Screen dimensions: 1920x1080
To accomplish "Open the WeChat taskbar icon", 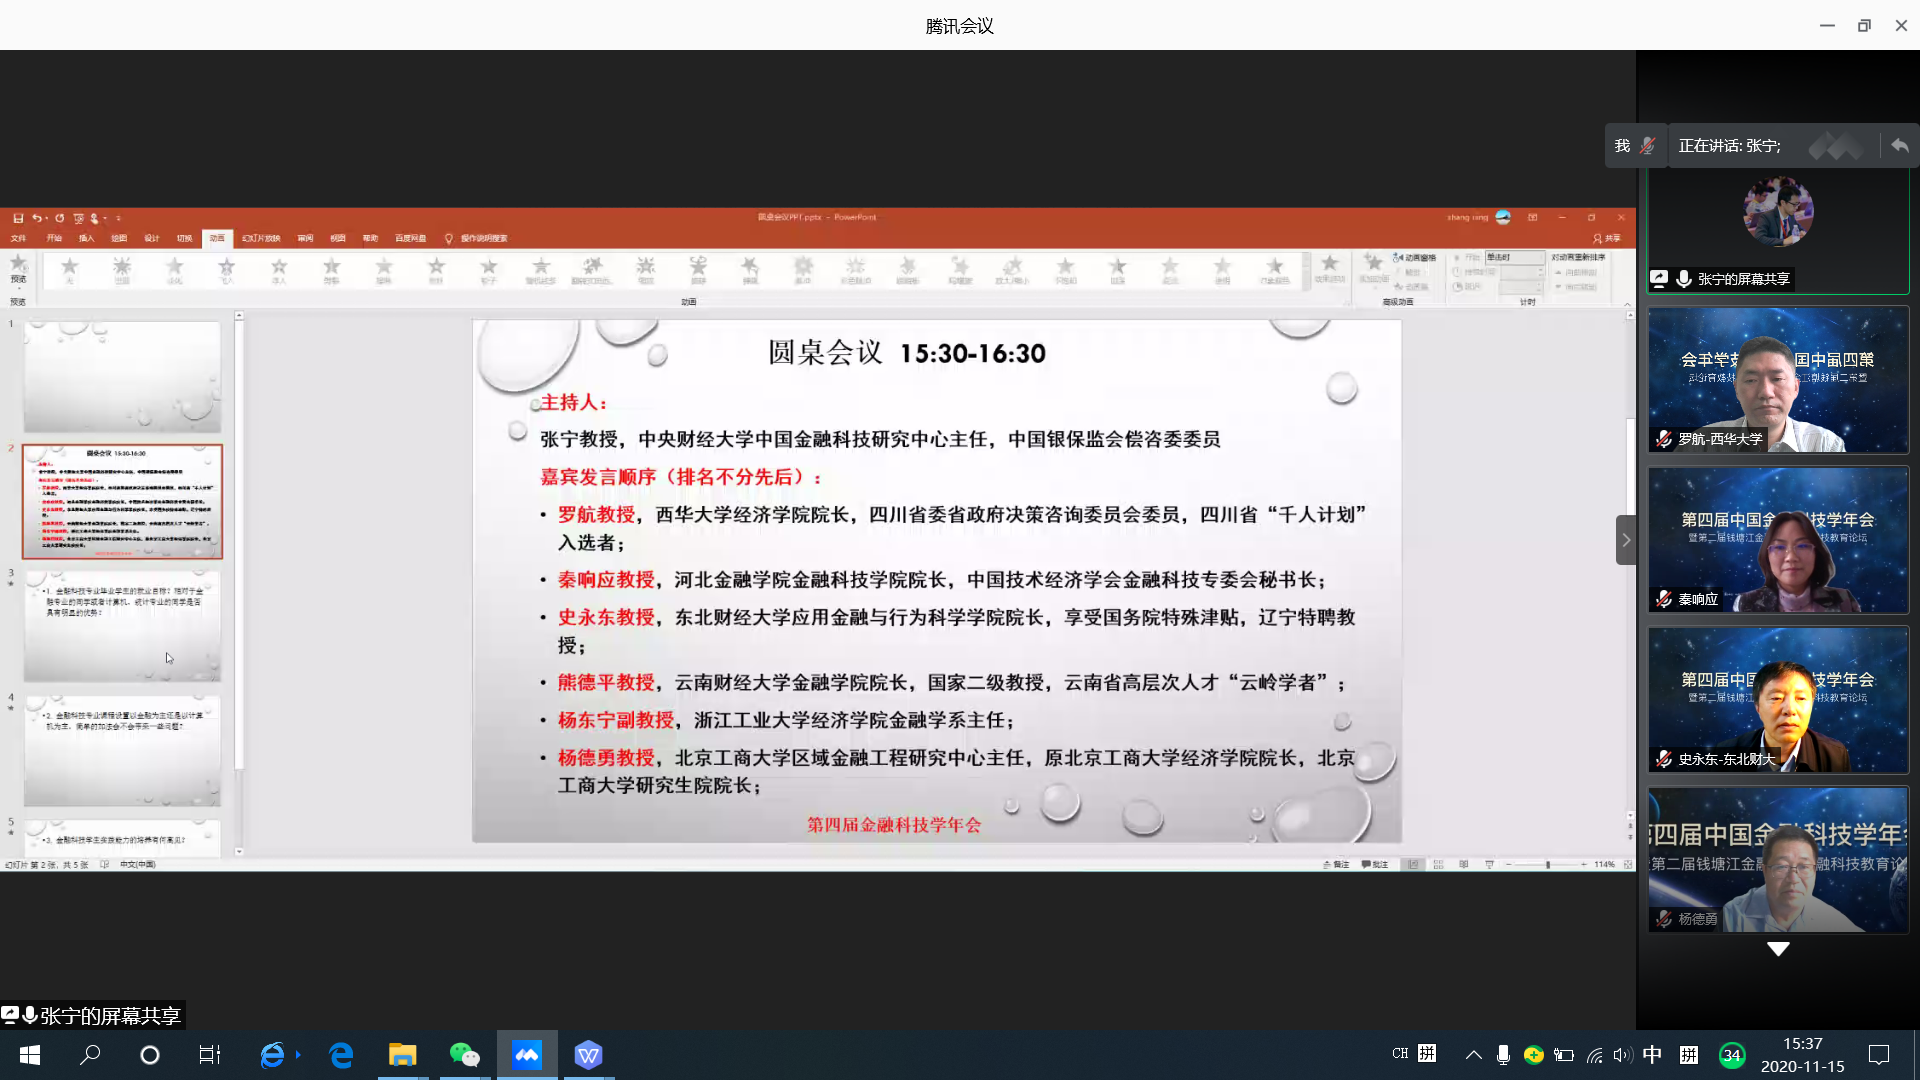I will point(464,1055).
